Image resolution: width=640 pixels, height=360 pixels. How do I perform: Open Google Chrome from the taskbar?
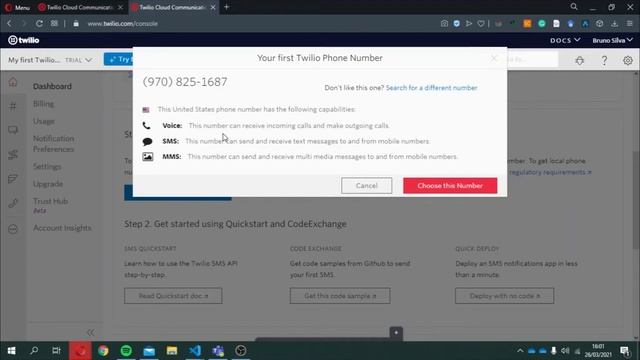[103, 351]
